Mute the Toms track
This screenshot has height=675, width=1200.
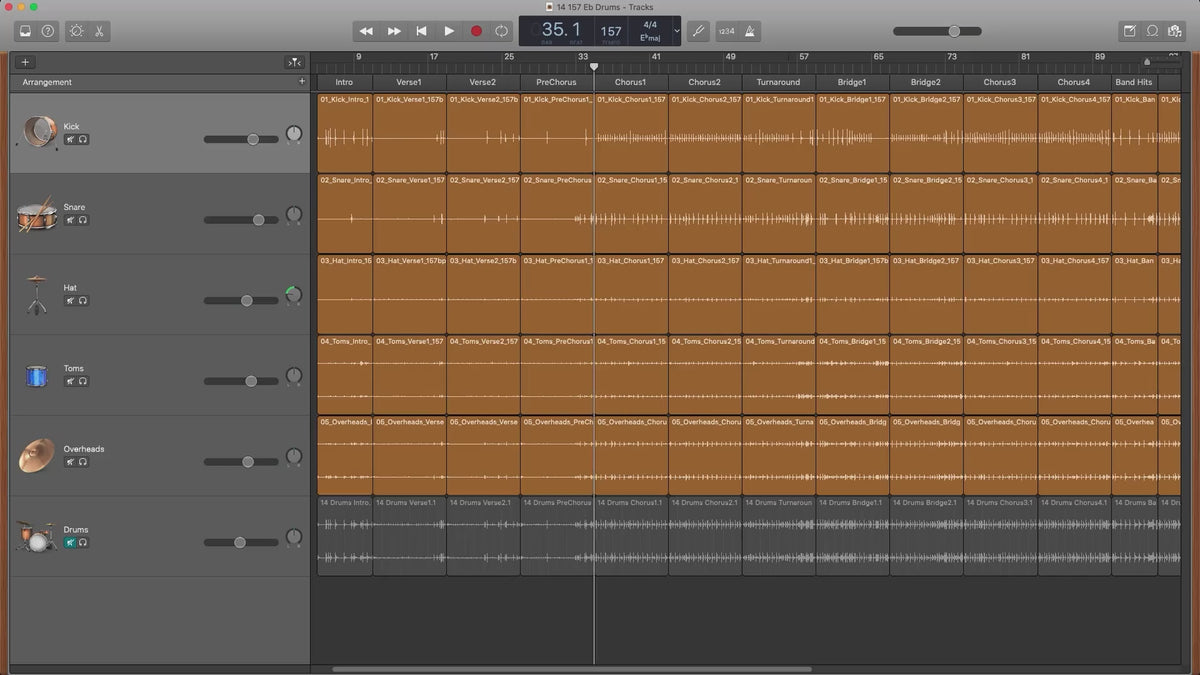click(70, 381)
